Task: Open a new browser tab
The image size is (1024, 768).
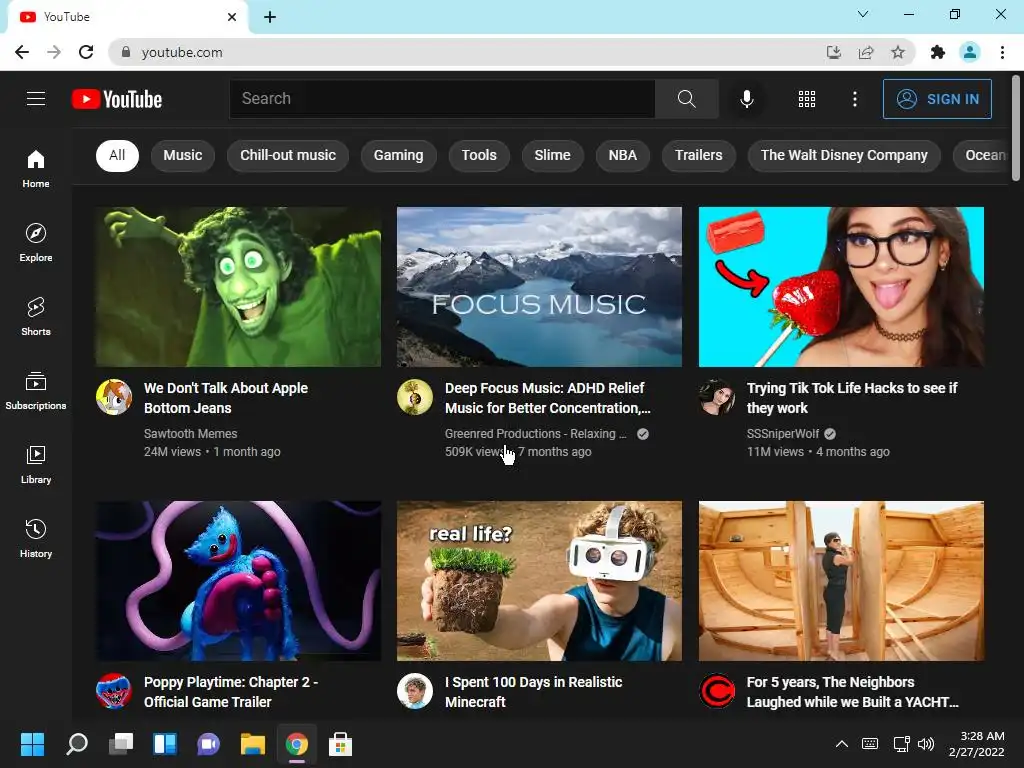Action: coord(270,17)
